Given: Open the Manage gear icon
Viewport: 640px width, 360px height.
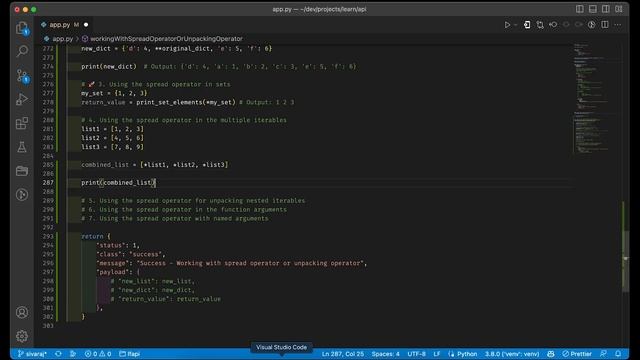Looking at the screenshot, I should pyautogui.click(x=22, y=336).
